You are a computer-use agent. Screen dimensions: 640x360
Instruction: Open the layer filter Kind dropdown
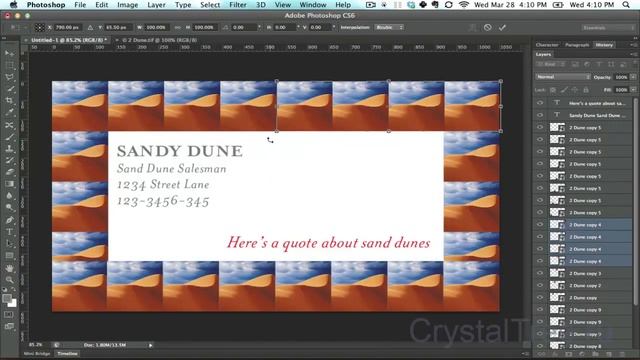pyautogui.click(x=551, y=64)
